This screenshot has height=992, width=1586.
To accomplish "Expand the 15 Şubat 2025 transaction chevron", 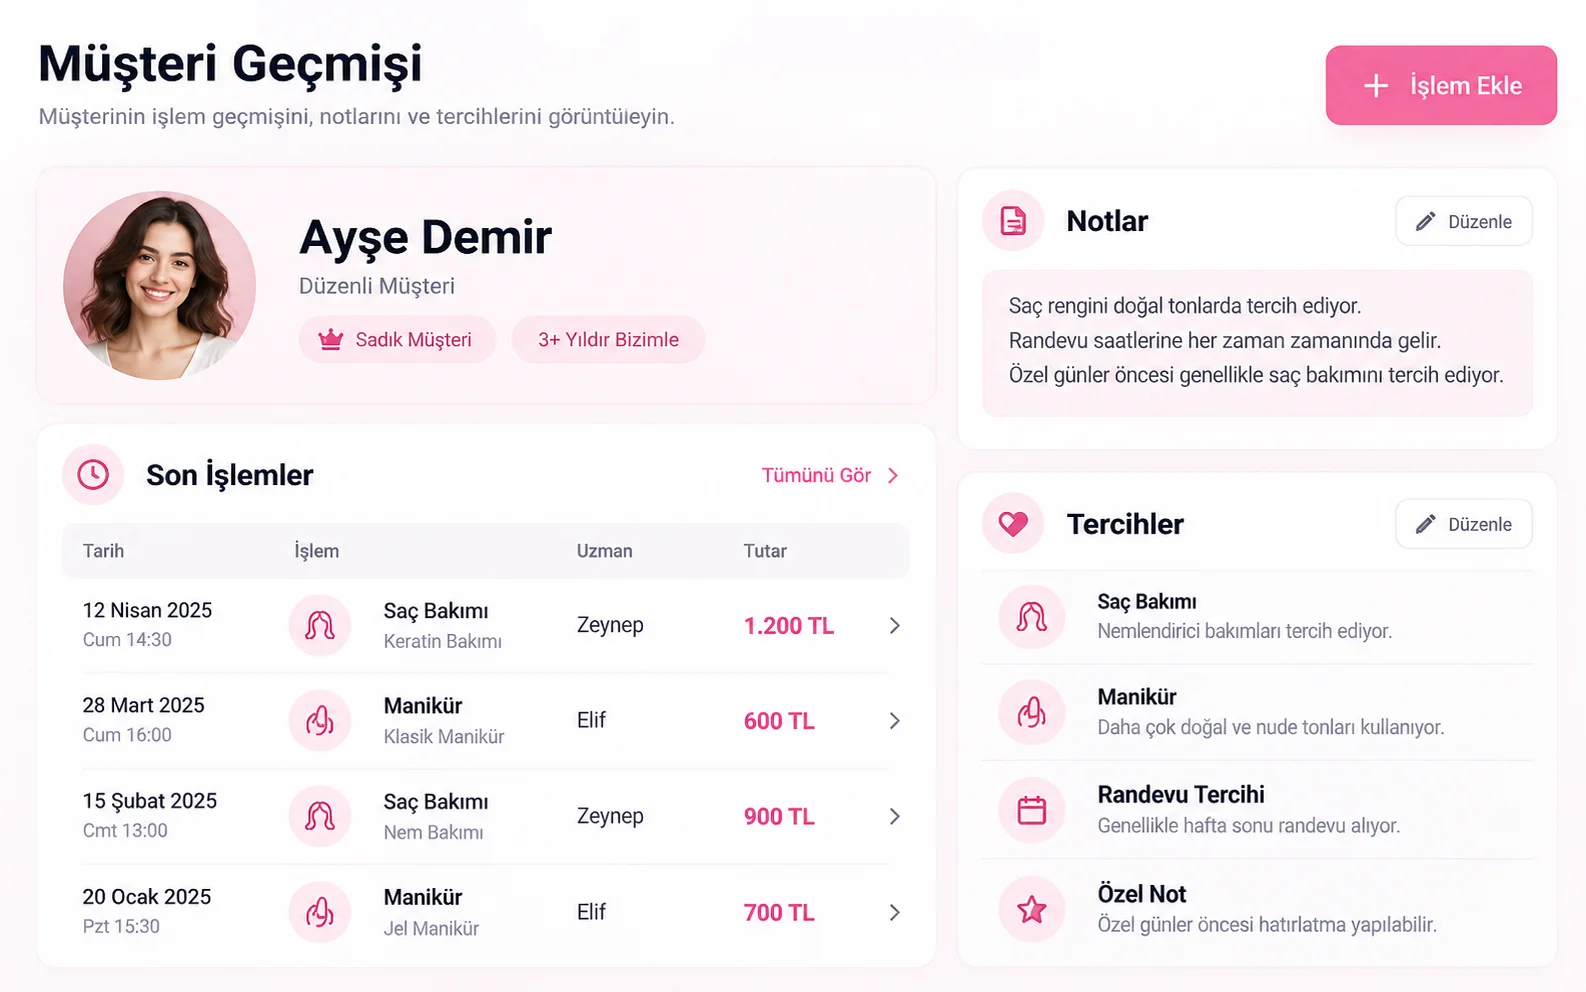I will [895, 816].
